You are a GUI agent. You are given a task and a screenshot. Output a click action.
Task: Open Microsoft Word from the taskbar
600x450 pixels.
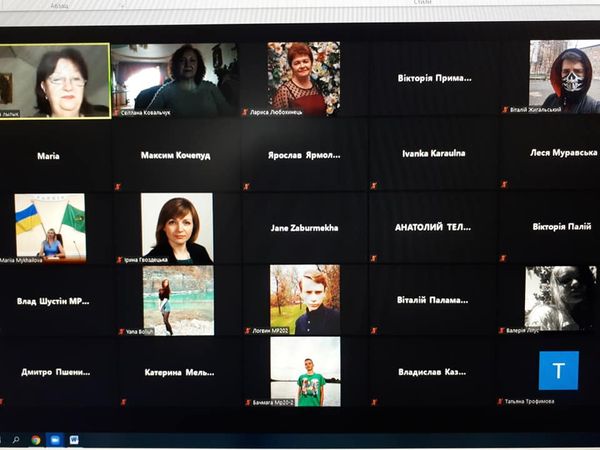[74, 439]
